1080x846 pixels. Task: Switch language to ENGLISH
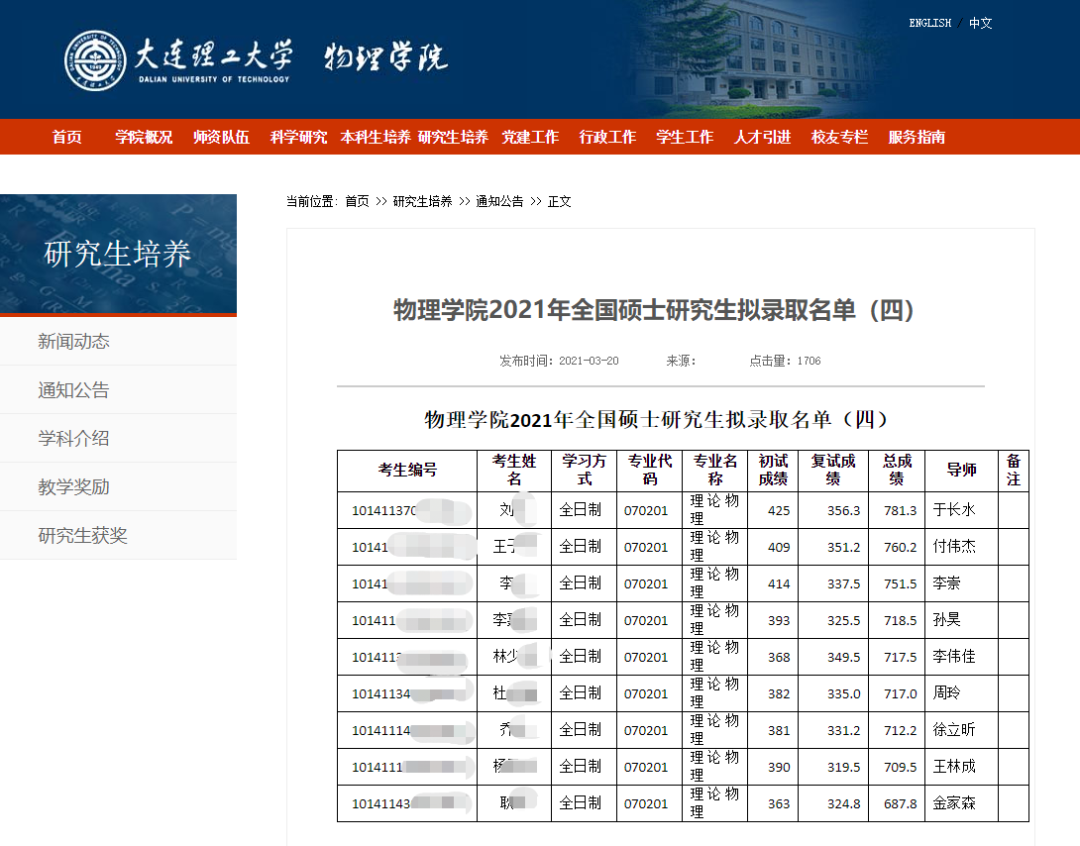click(x=929, y=23)
